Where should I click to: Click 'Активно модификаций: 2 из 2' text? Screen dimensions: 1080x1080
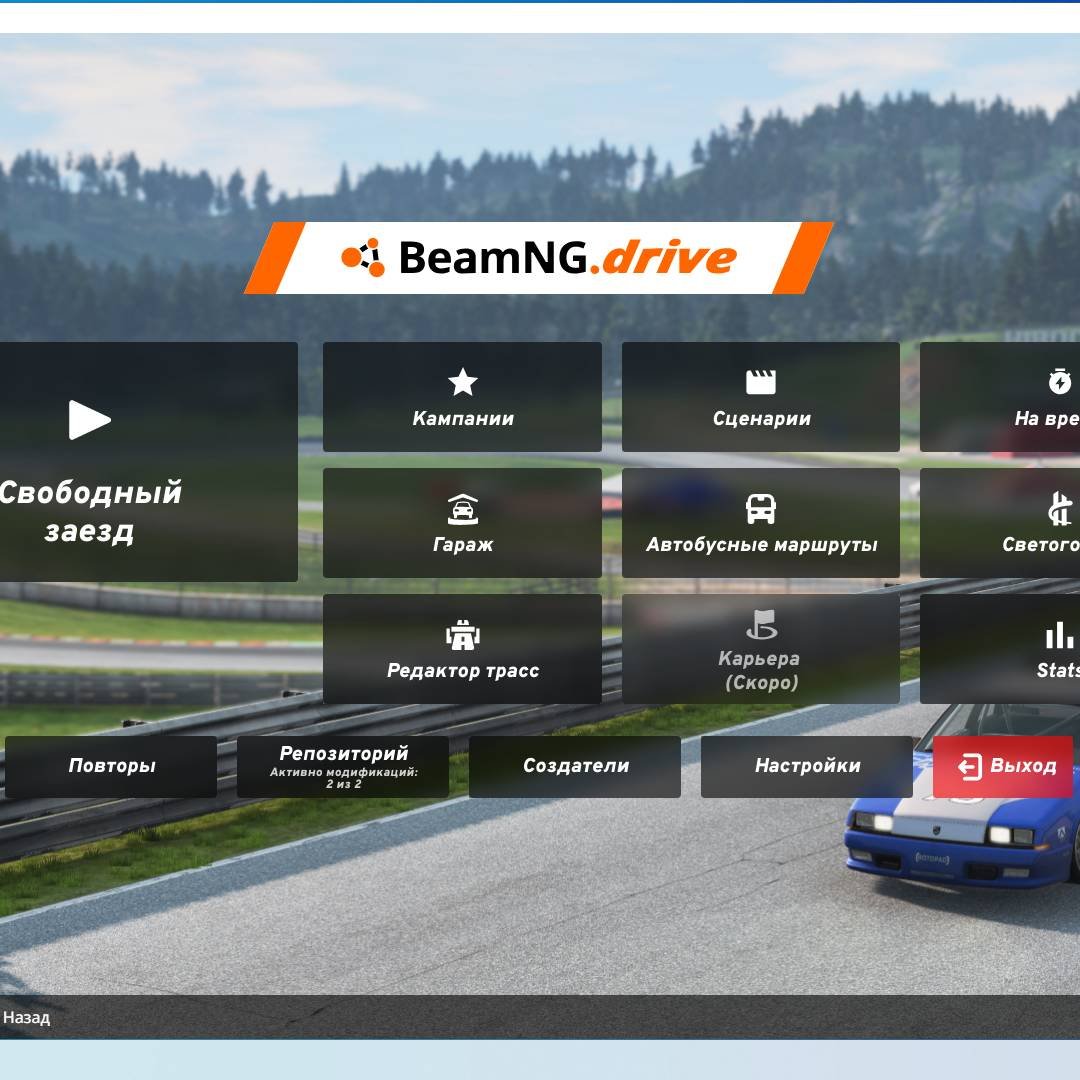[344, 778]
